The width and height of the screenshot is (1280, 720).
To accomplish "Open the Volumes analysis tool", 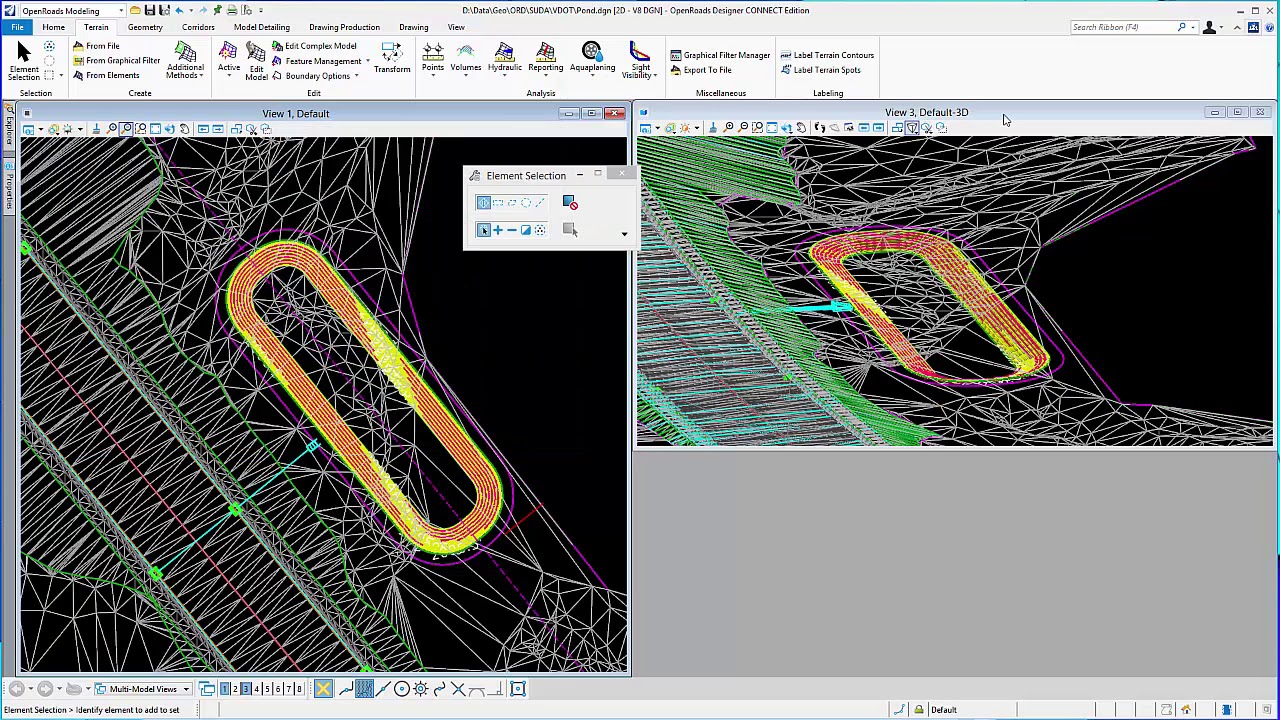I will tap(465, 59).
